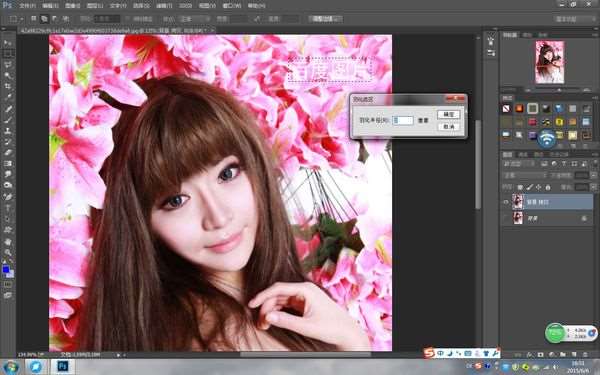
Task: Click the foreground blue color swatch
Action: click(x=6, y=269)
